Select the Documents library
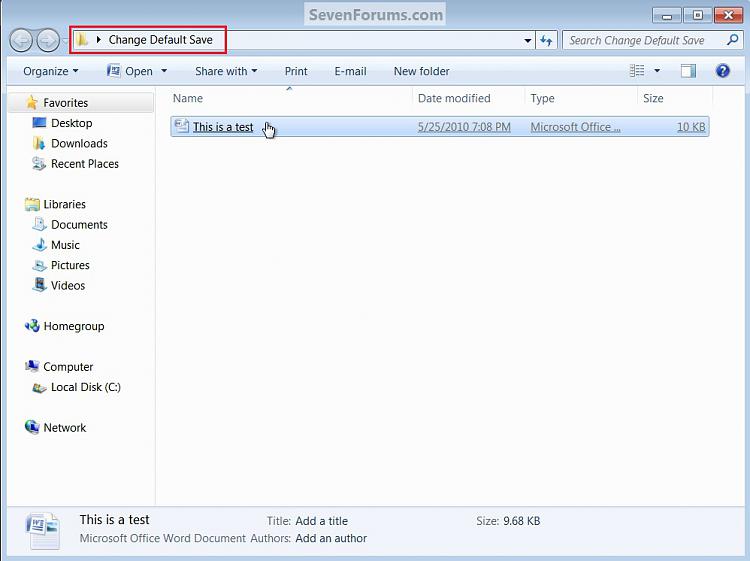Viewport: 750px width, 561px height. [x=79, y=224]
